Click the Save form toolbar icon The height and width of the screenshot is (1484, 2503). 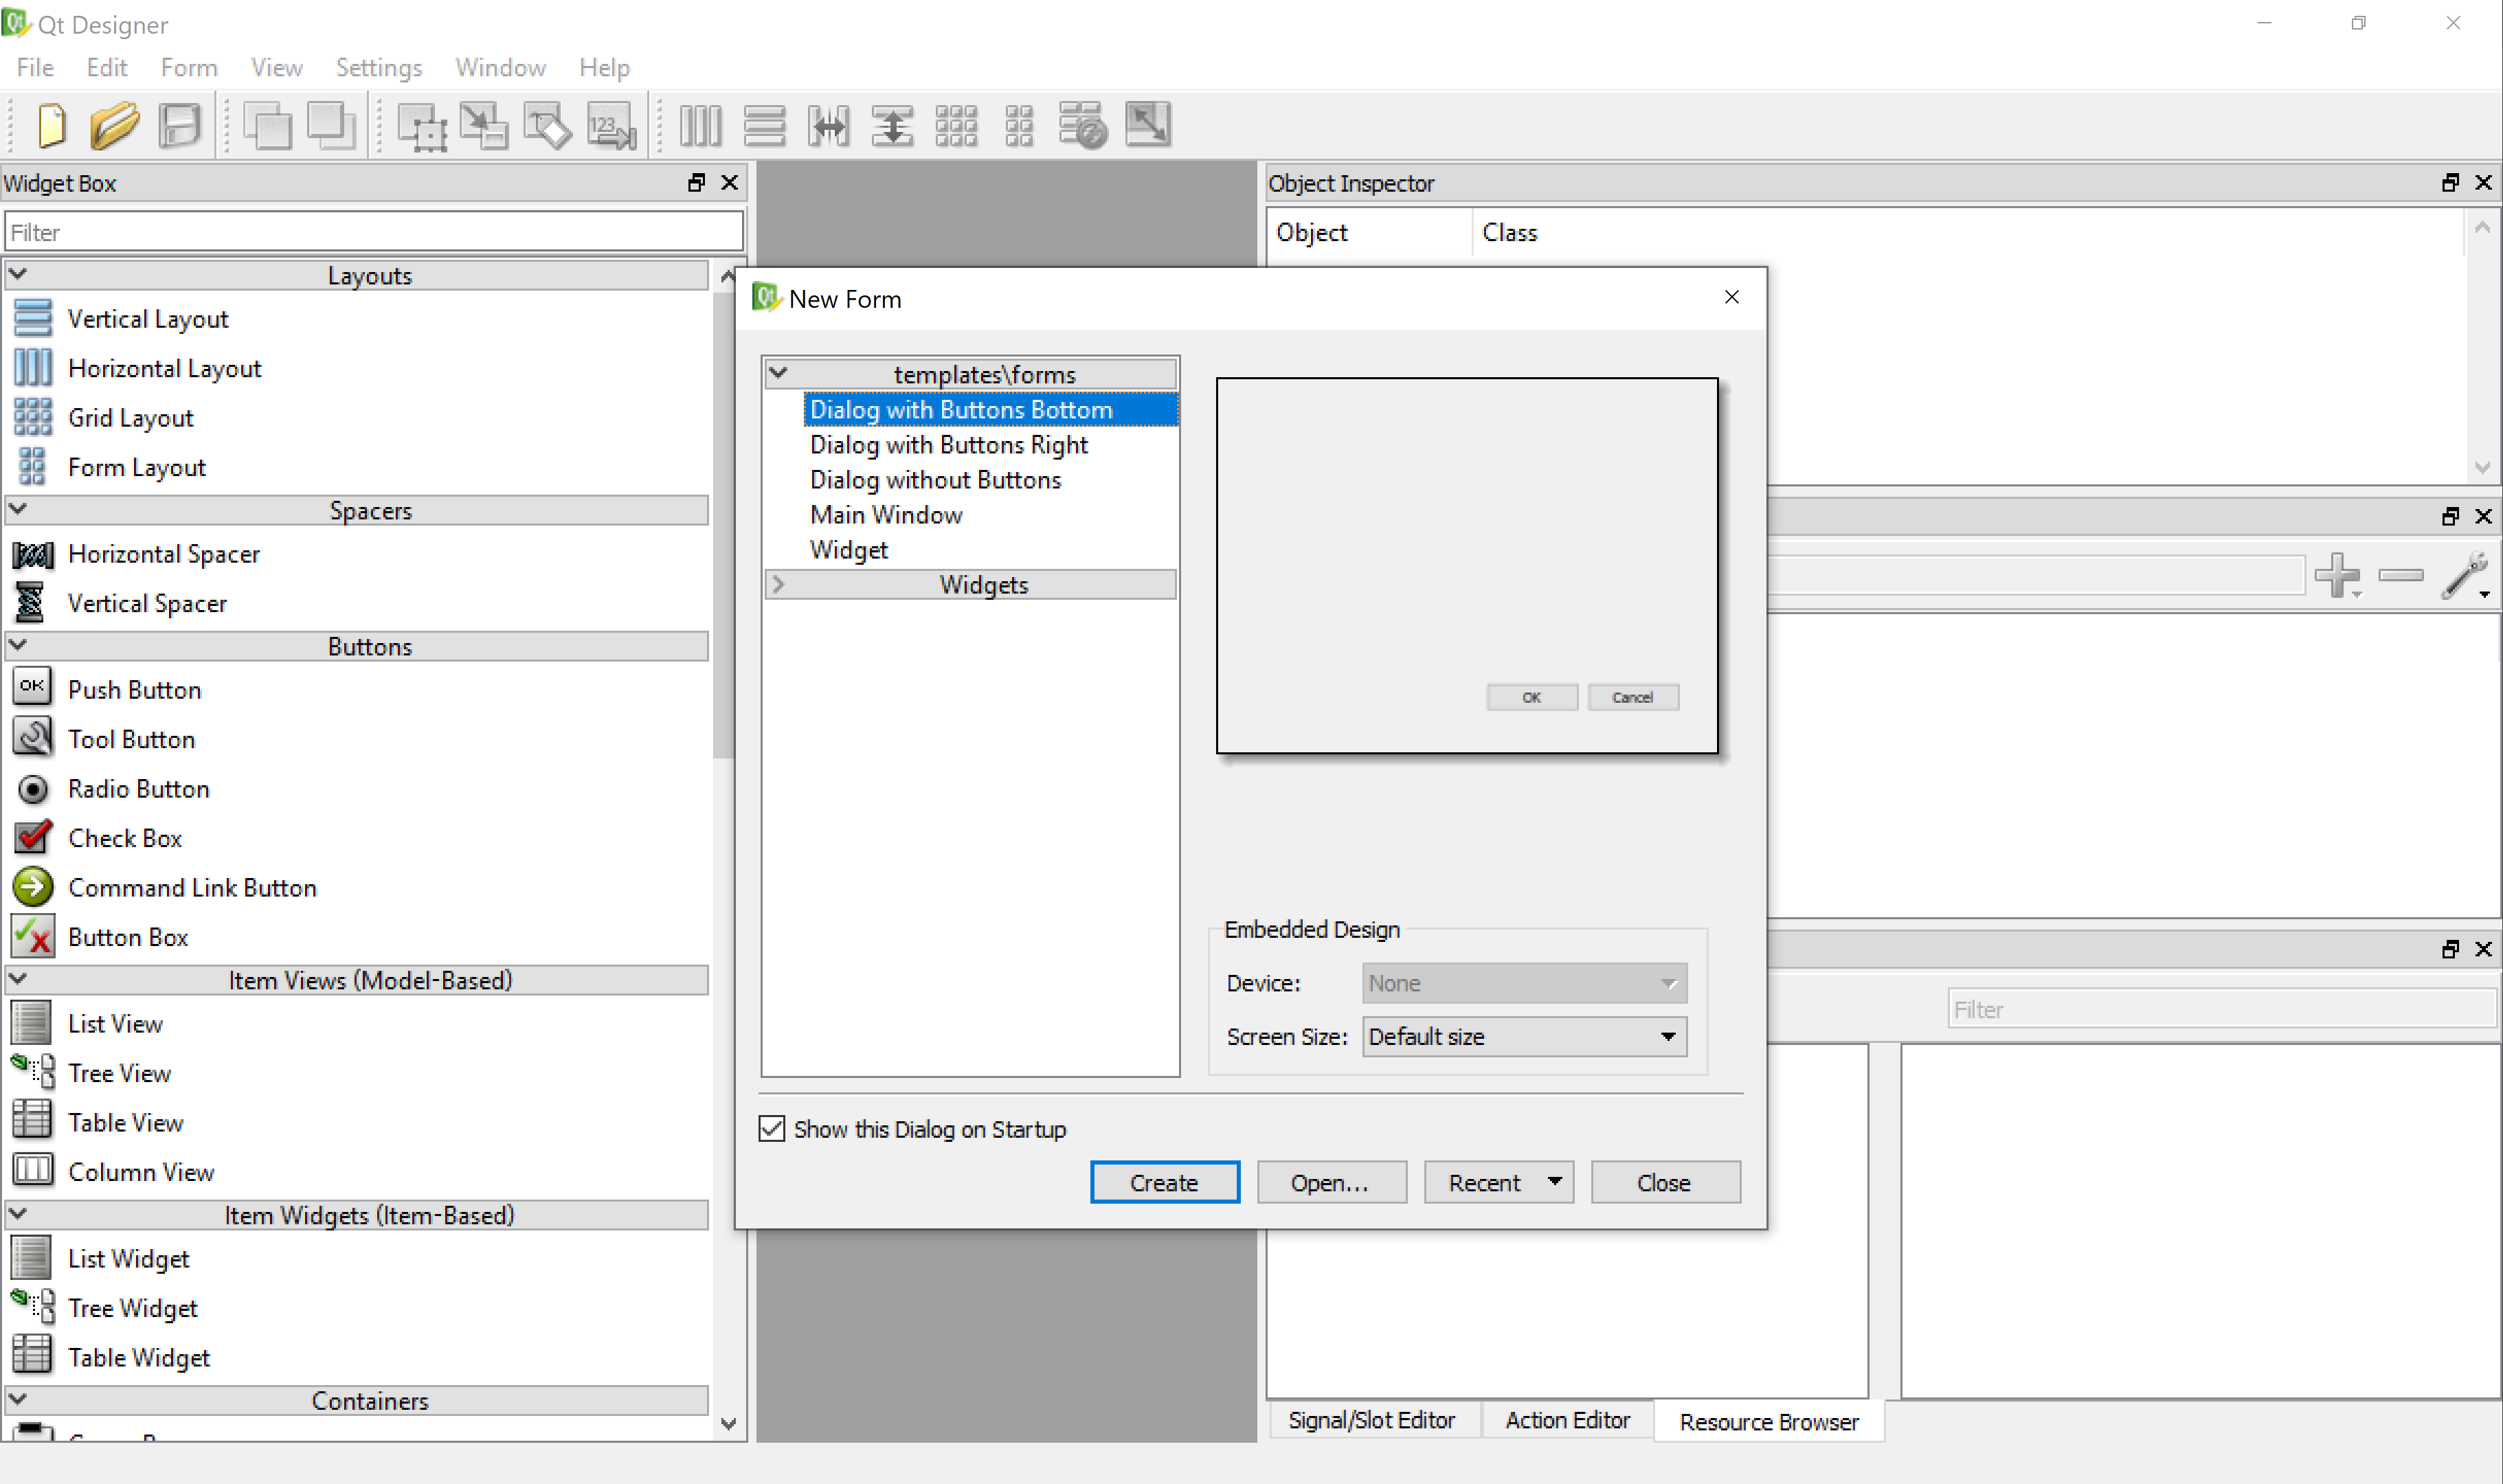(180, 126)
